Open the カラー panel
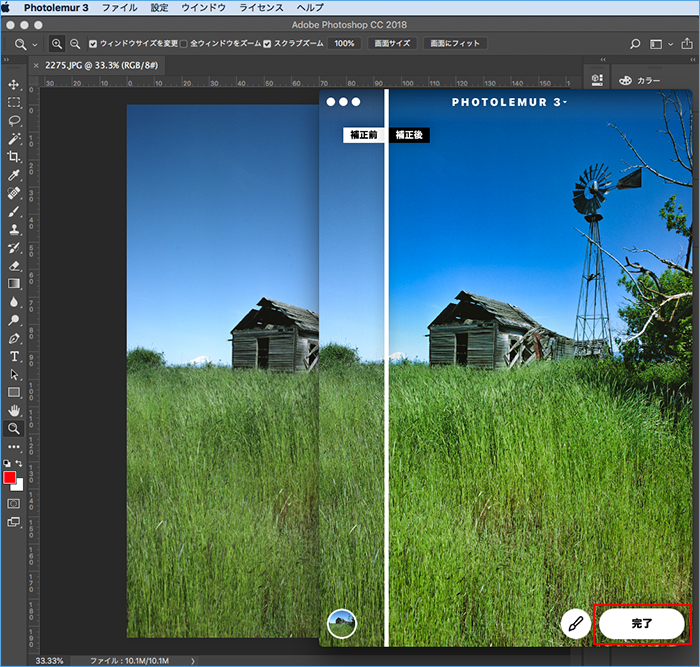 [639, 80]
